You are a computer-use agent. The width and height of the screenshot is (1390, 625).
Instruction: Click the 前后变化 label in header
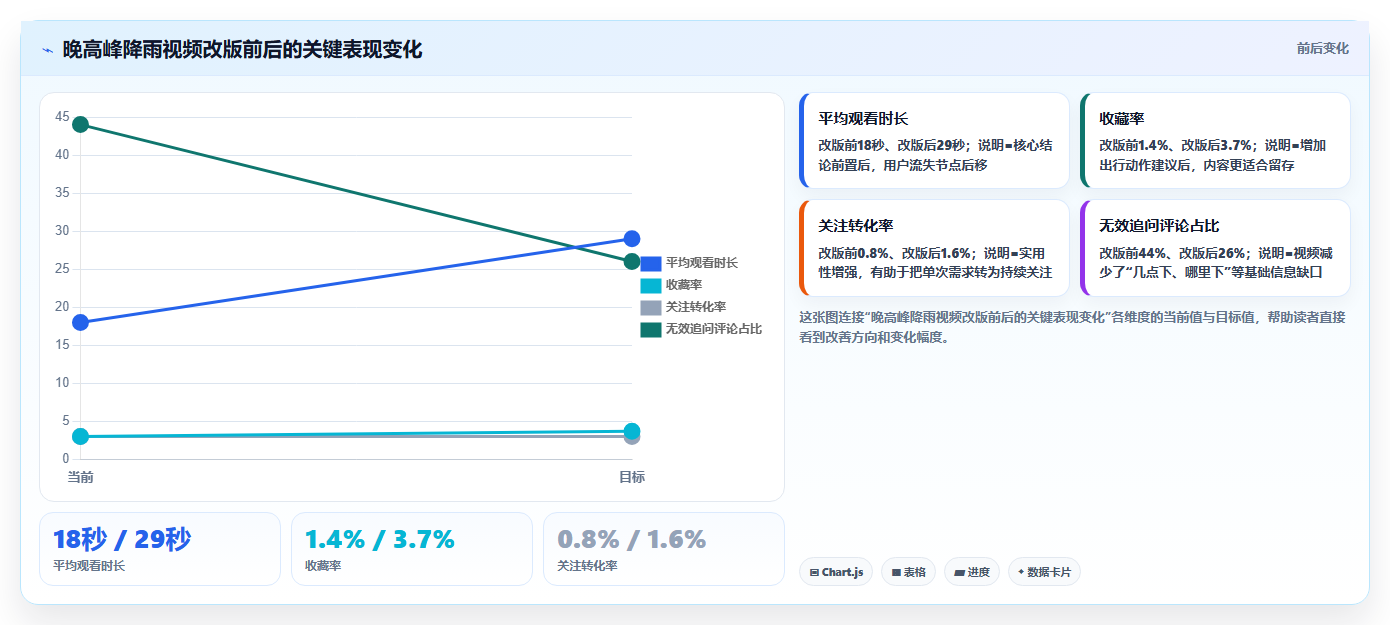tap(1322, 48)
